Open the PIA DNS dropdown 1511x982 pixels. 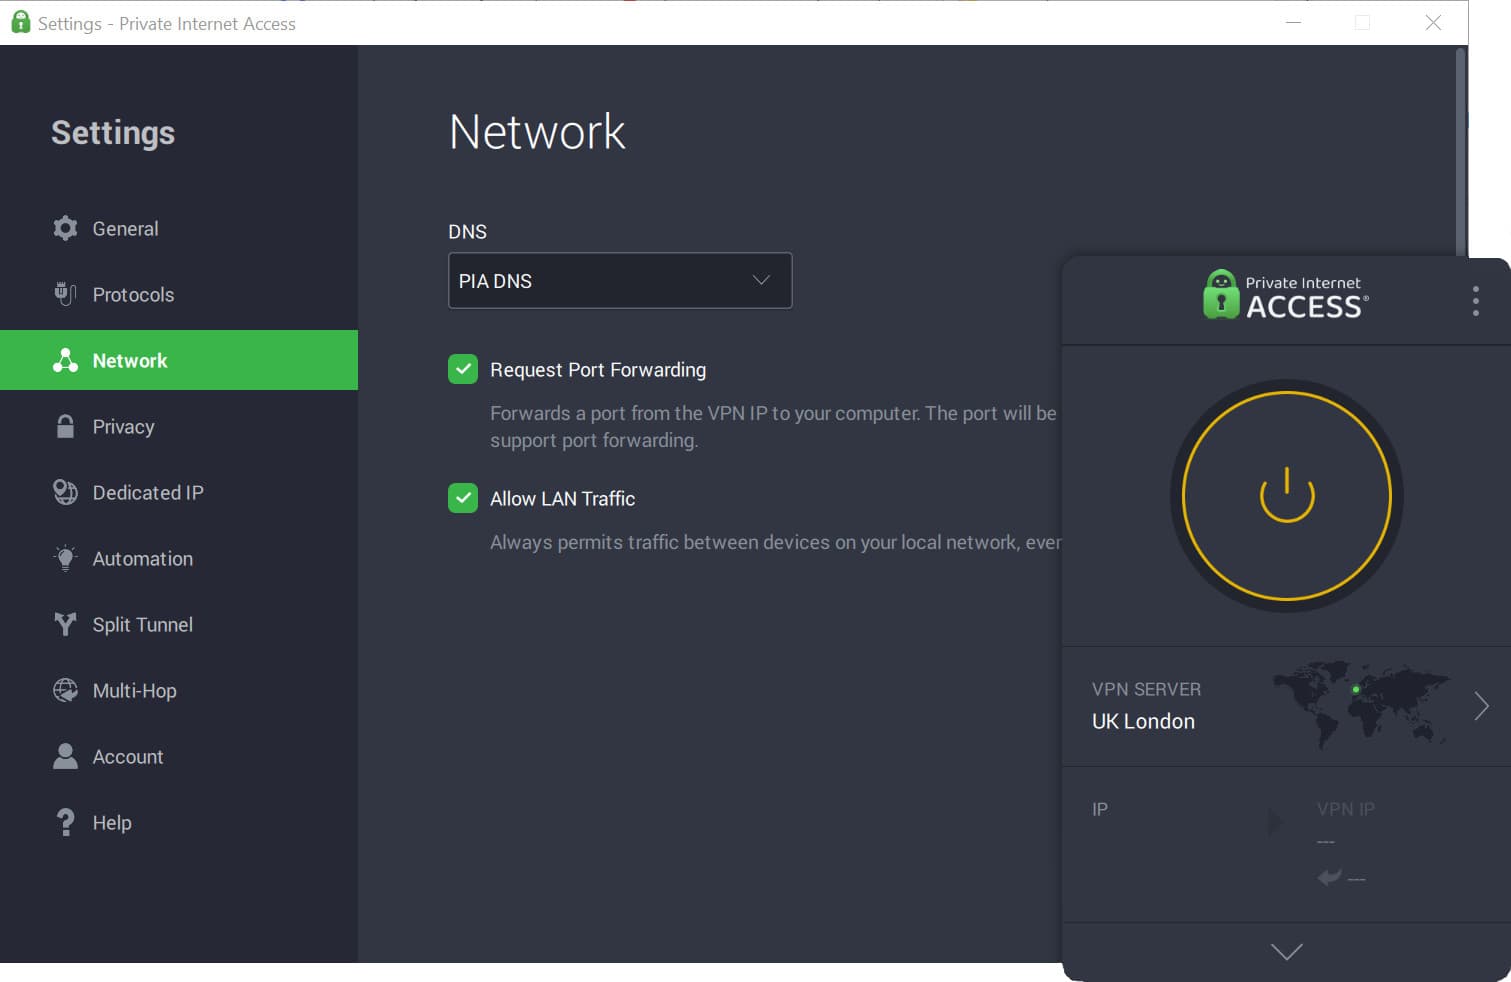pos(619,281)
